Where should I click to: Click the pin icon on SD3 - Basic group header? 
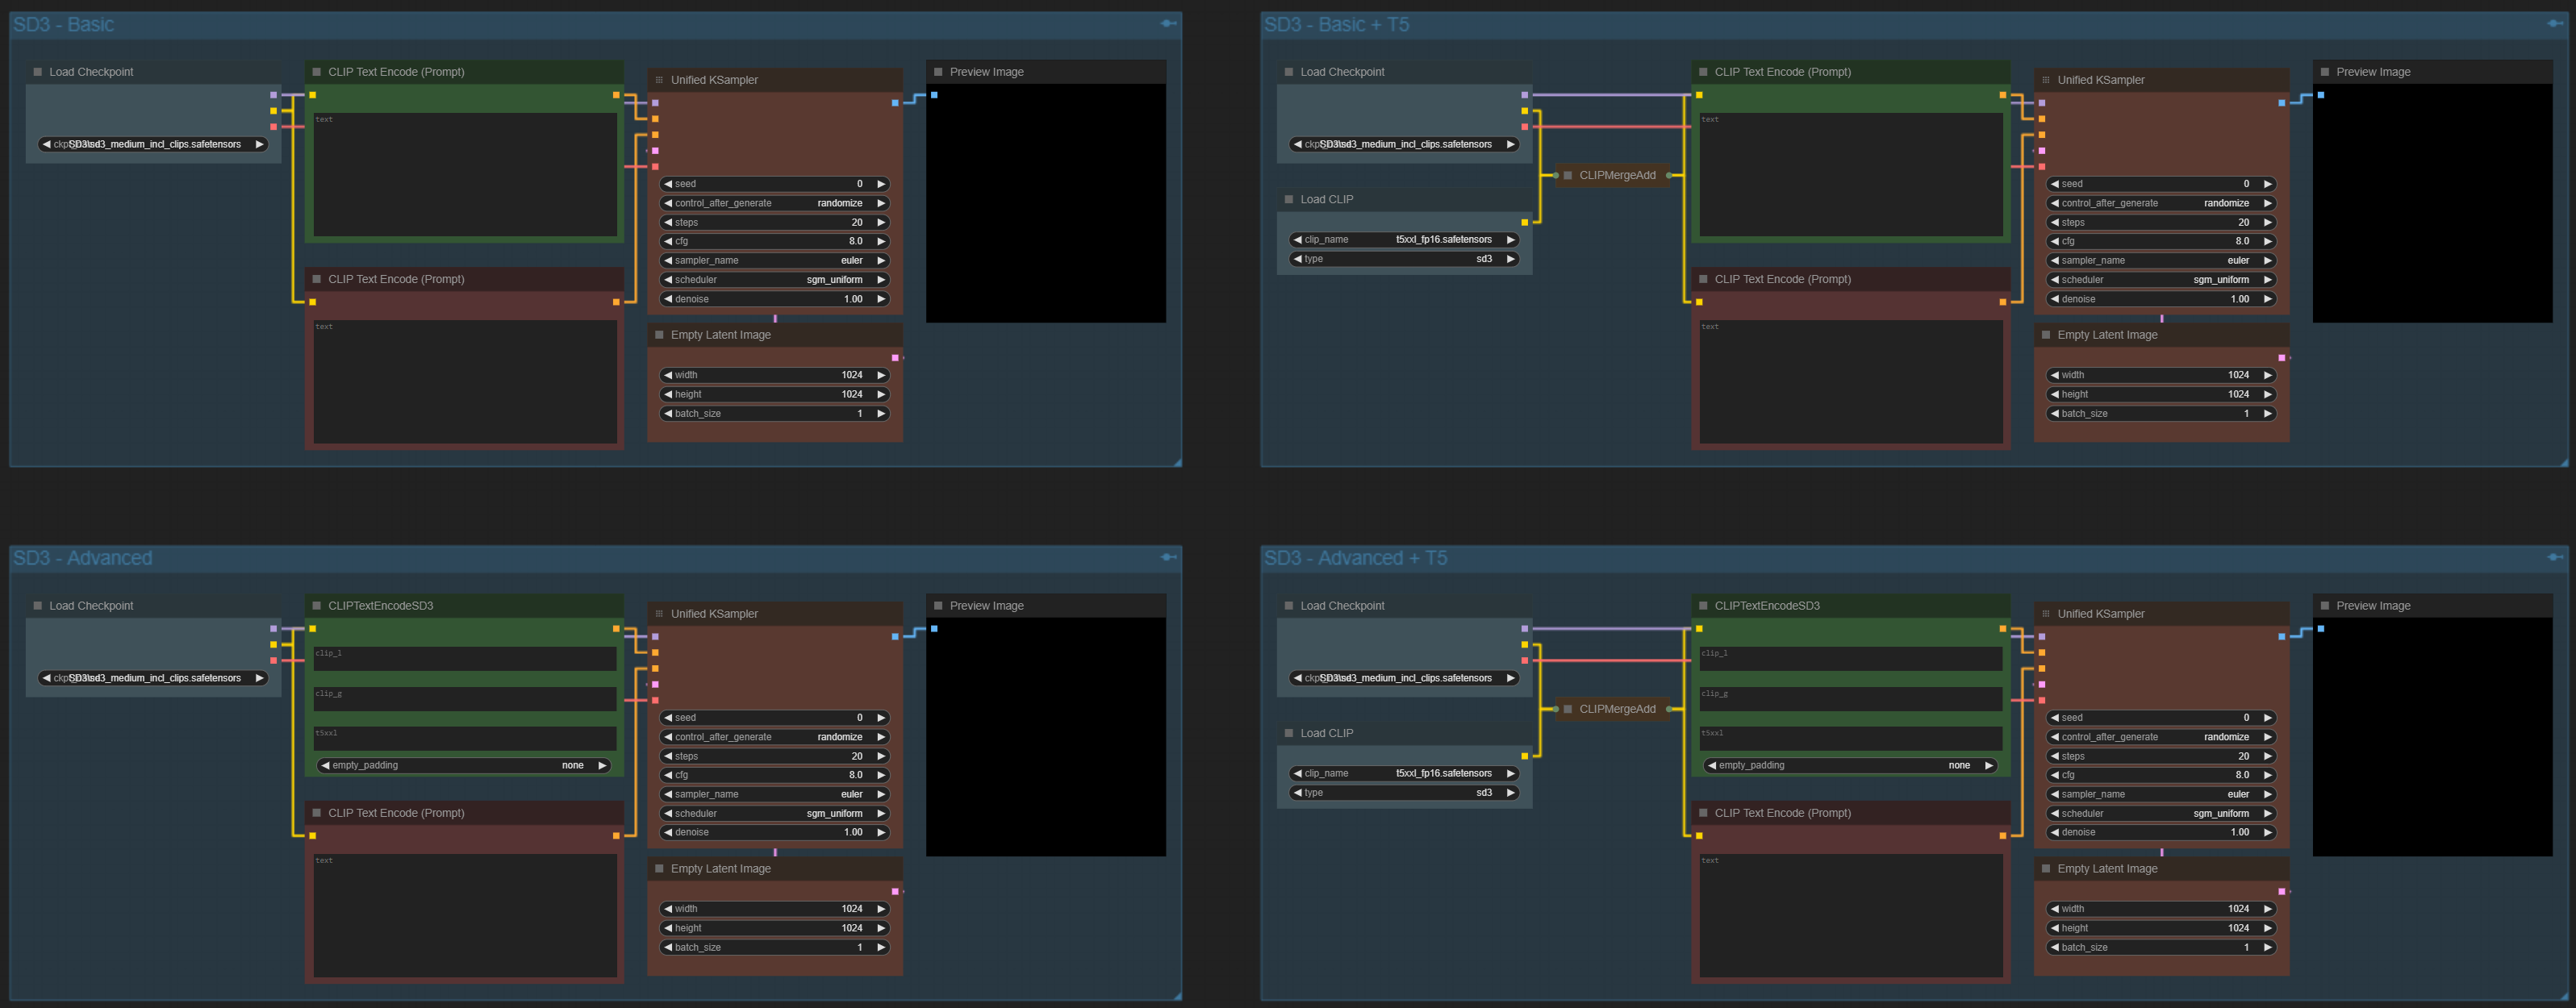pos(1167,24)
